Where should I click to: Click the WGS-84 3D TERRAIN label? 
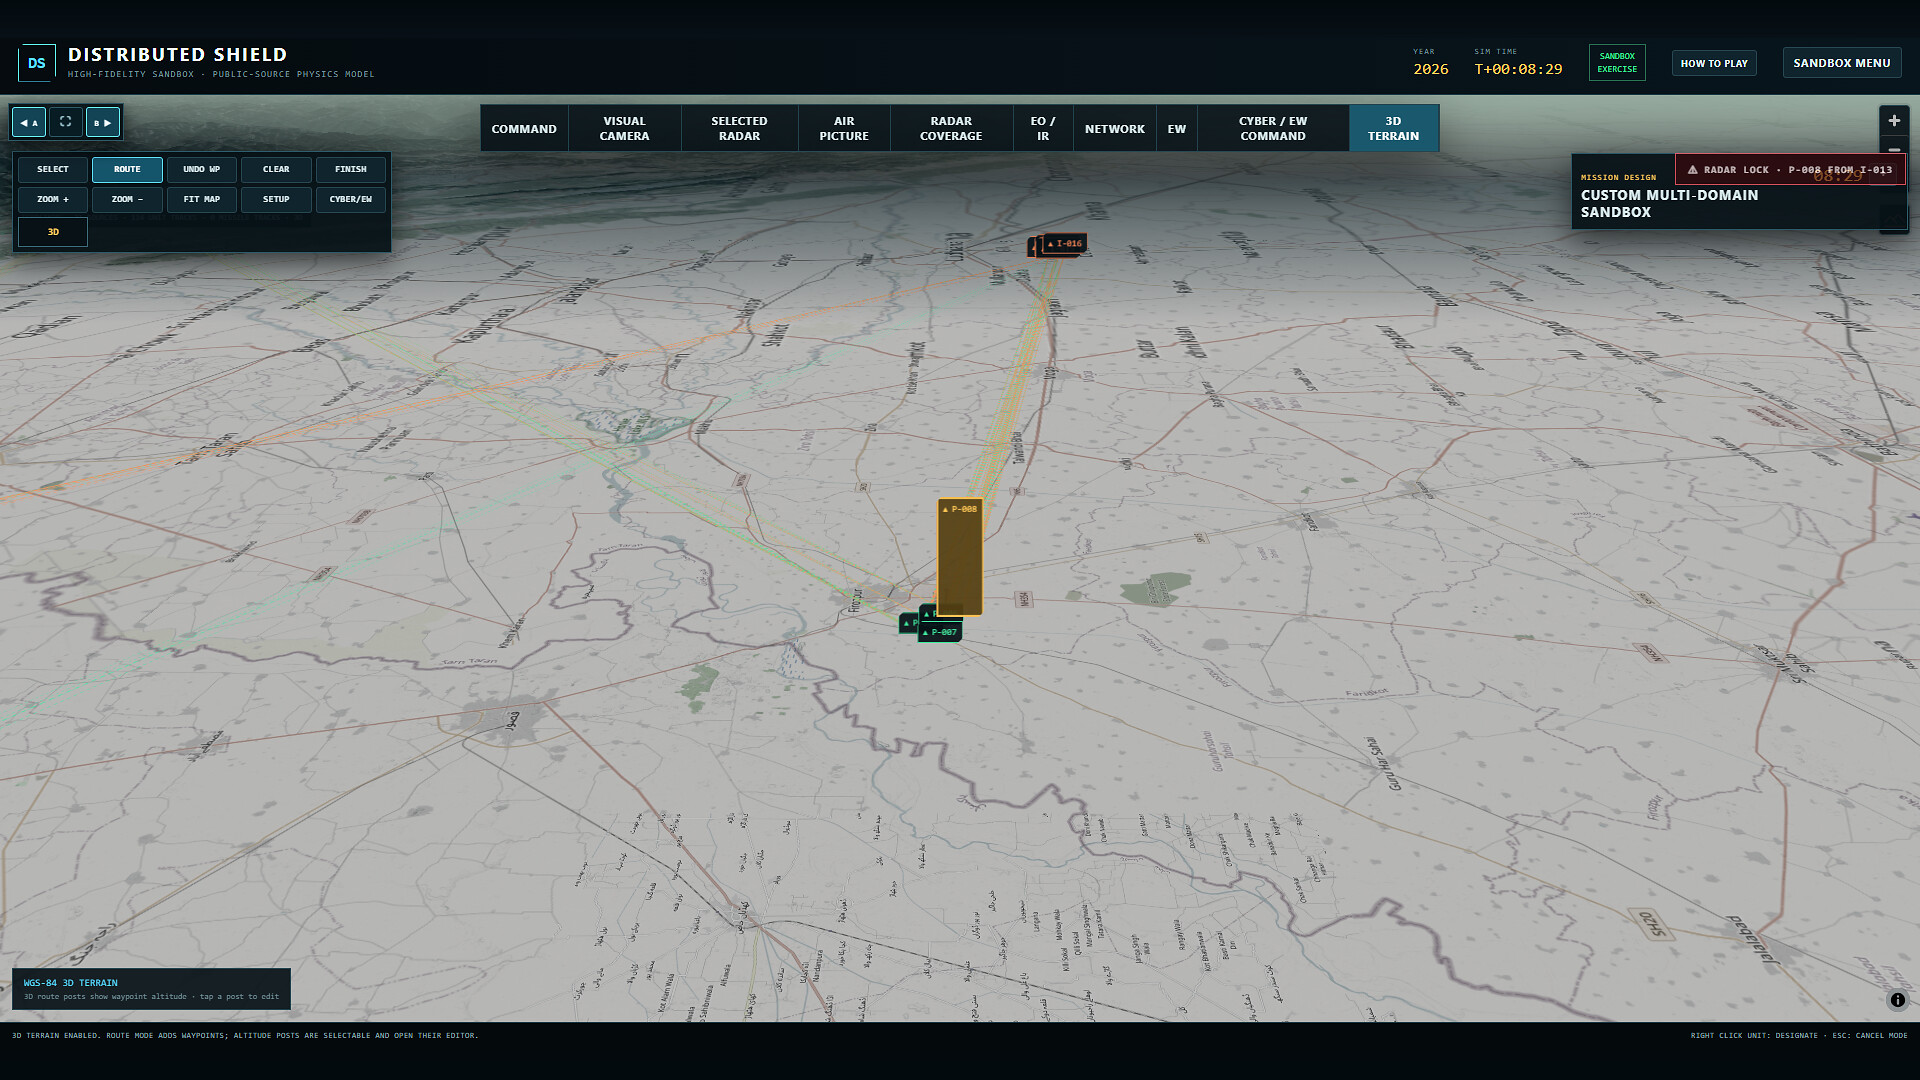pos(71,983)
